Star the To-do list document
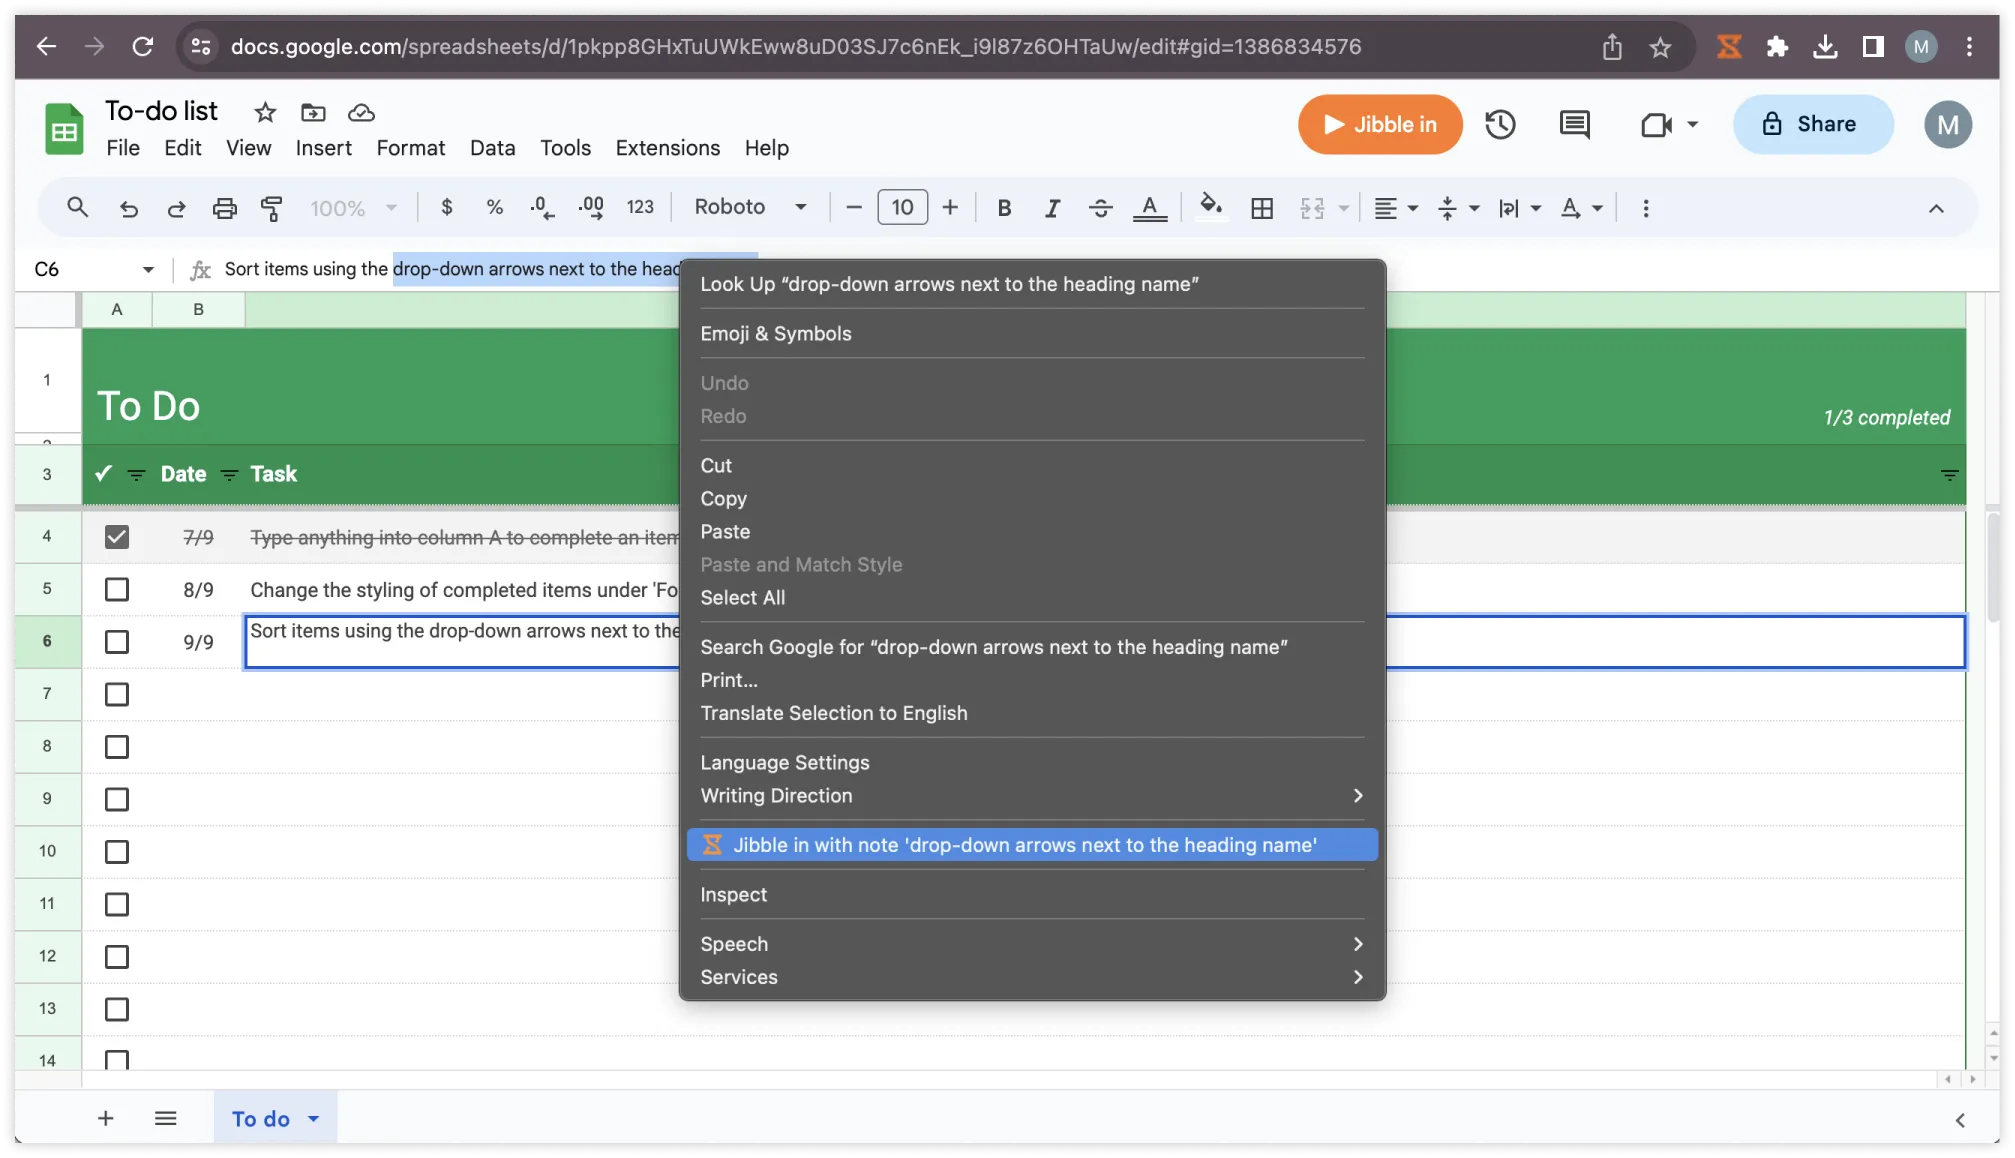 [265, 112]
